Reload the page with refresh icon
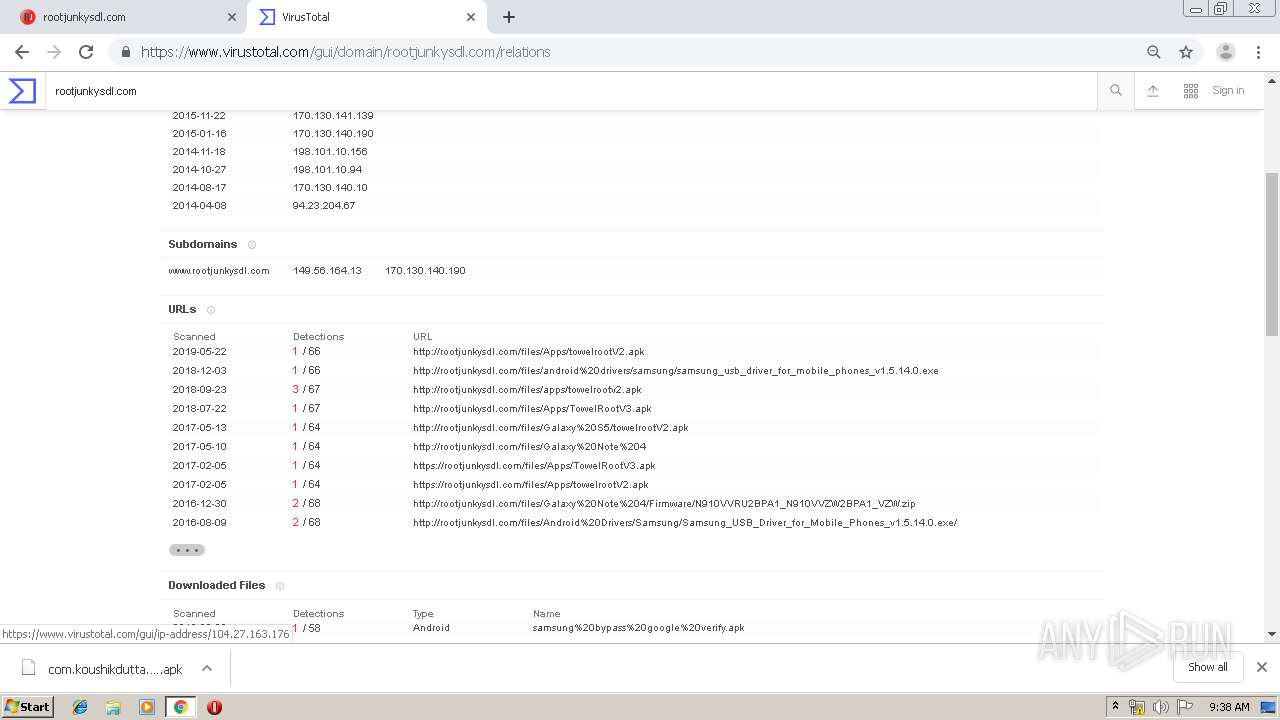 tap(86, 52)
